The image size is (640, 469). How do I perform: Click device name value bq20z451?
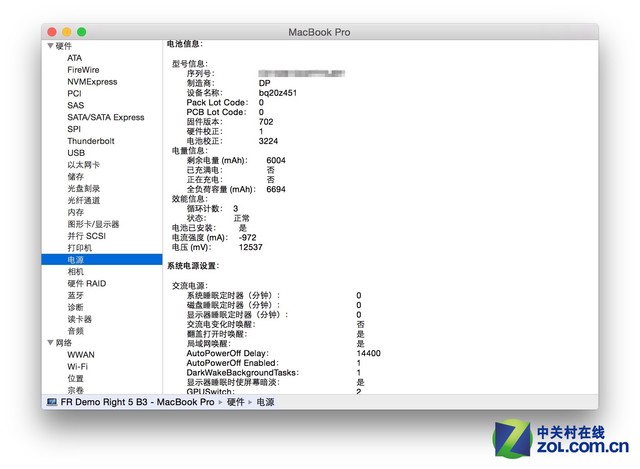pos(278,93)
